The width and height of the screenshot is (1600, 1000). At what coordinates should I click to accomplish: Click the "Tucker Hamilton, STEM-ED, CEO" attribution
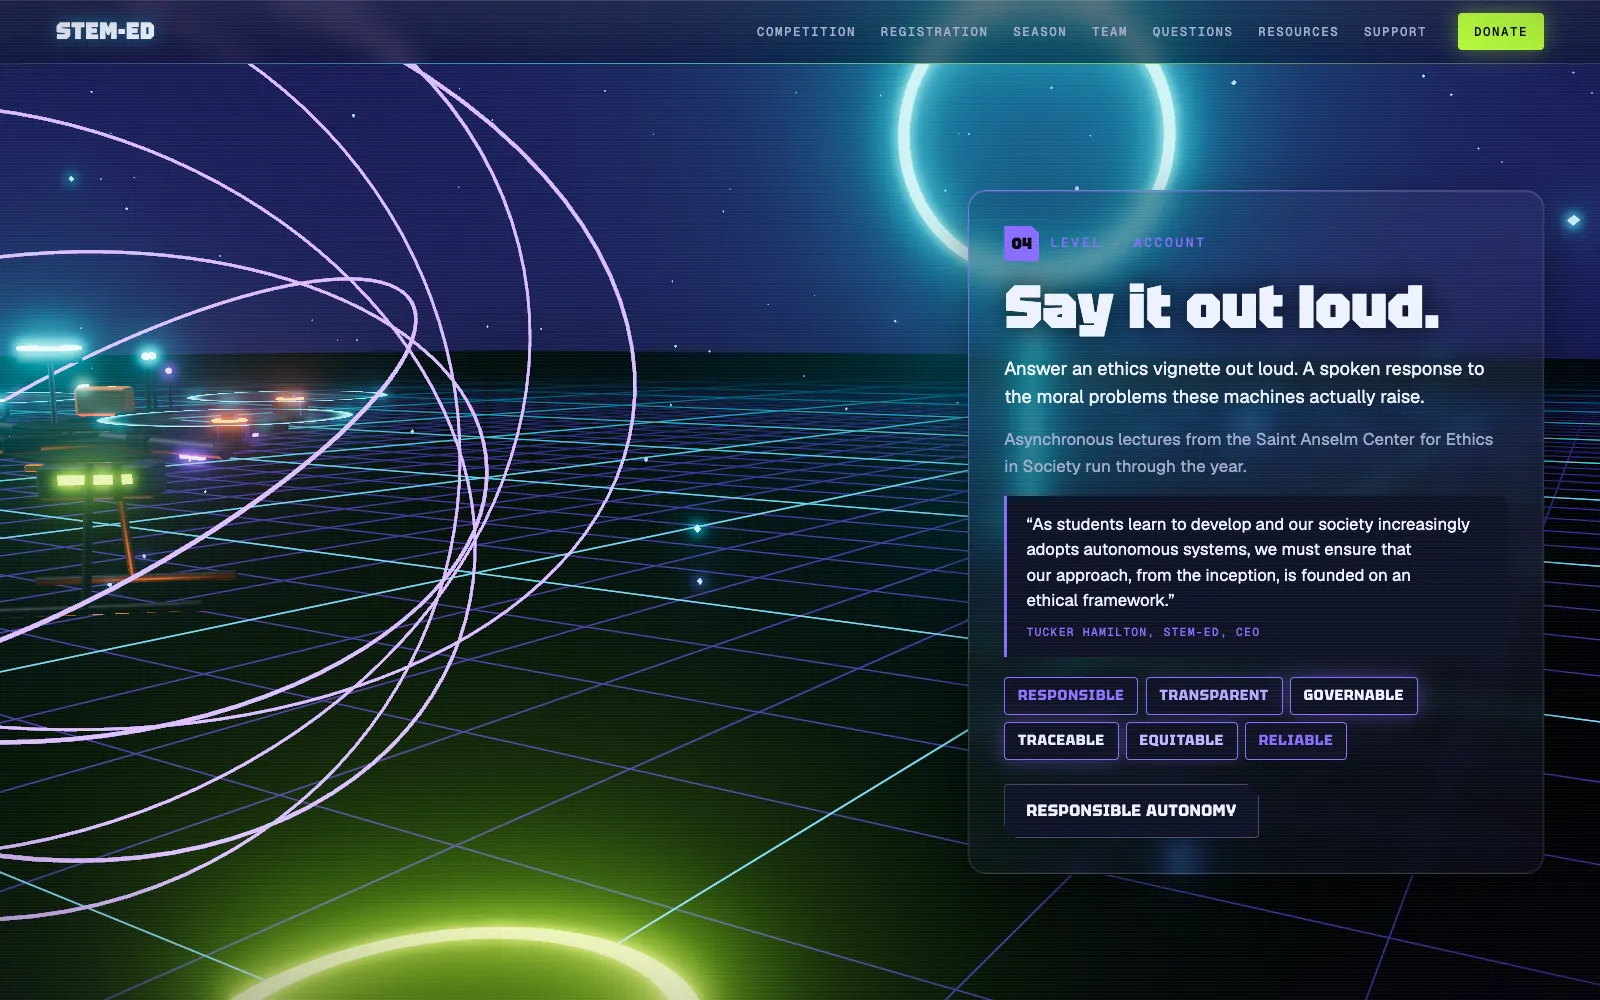coord(1143,632)
